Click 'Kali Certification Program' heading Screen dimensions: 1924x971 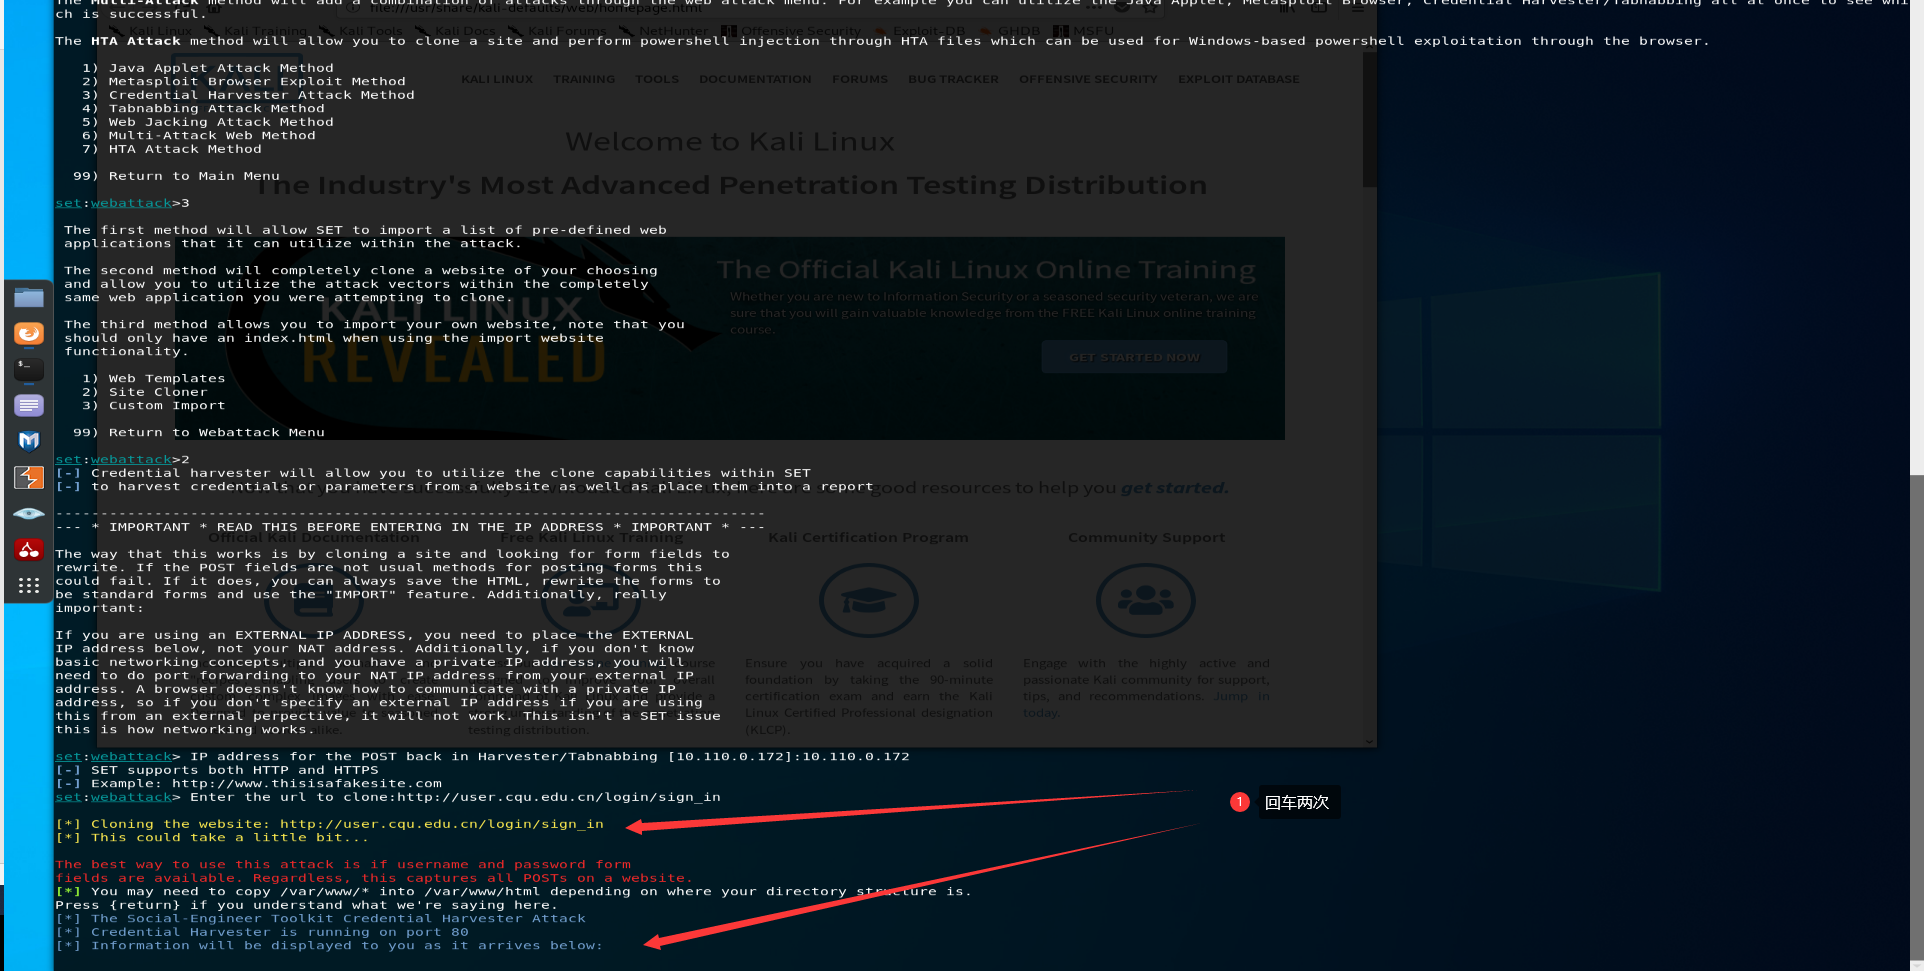pyautogui.click(x=868, y=538)
